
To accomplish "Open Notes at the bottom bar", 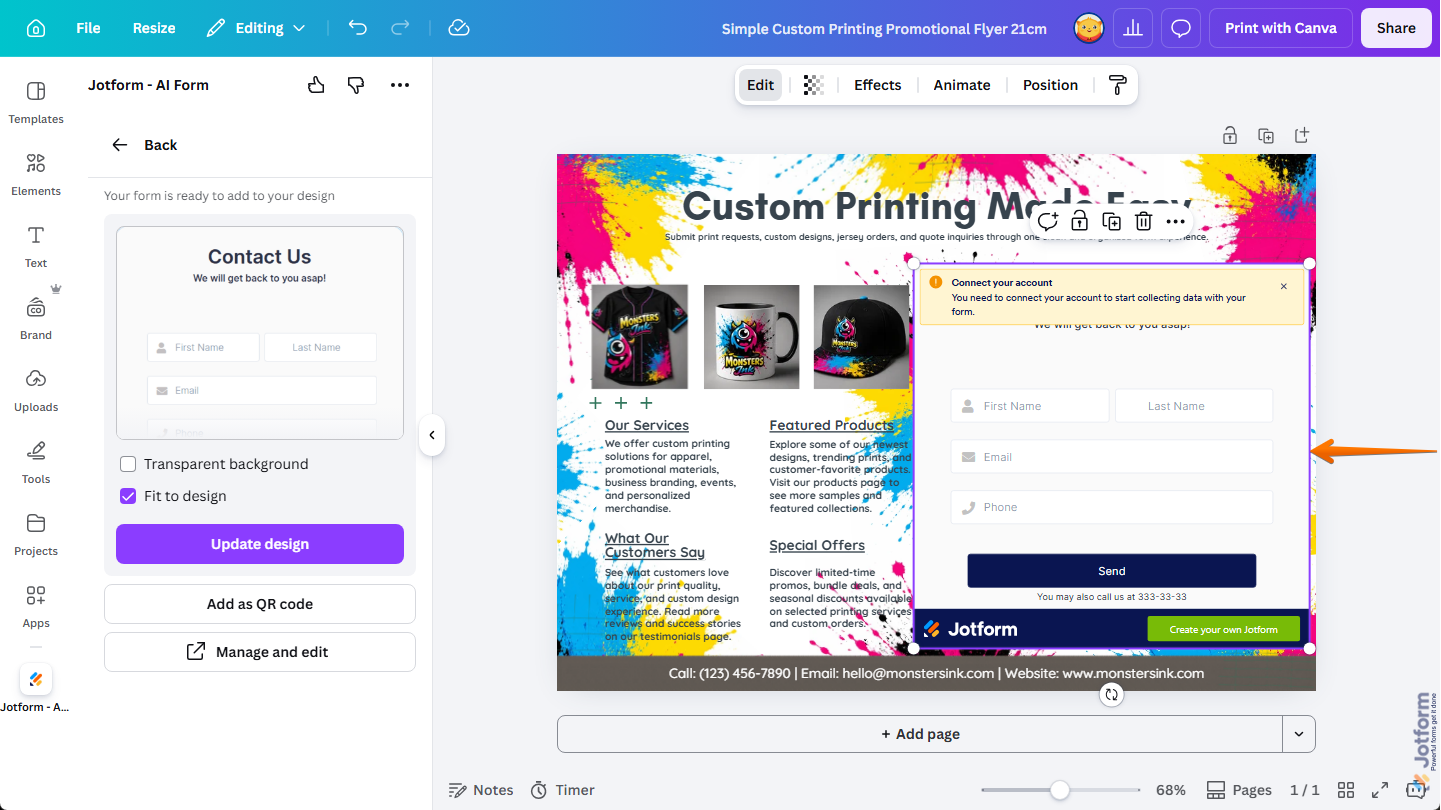I will [x=481, y=790].
